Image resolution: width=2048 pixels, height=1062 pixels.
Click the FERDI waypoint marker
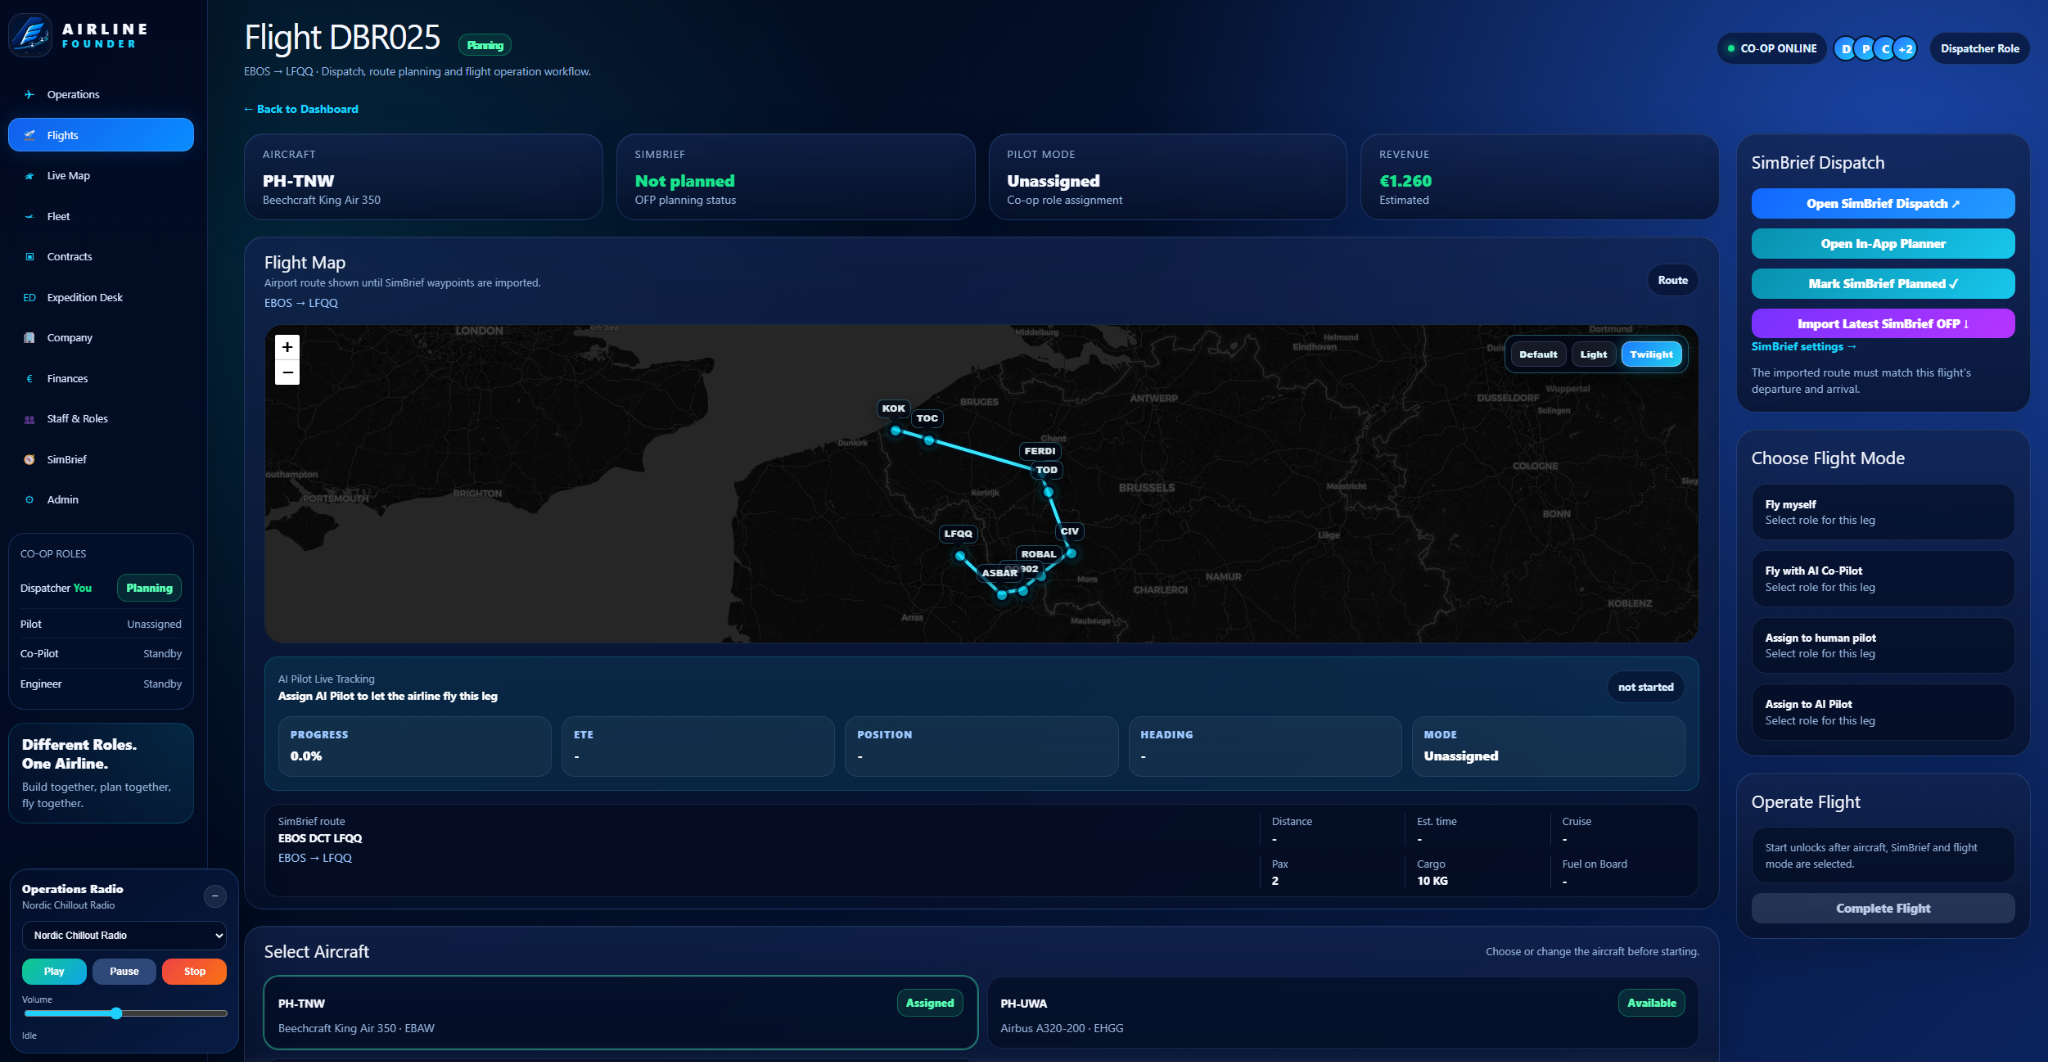coord(1039,451)
